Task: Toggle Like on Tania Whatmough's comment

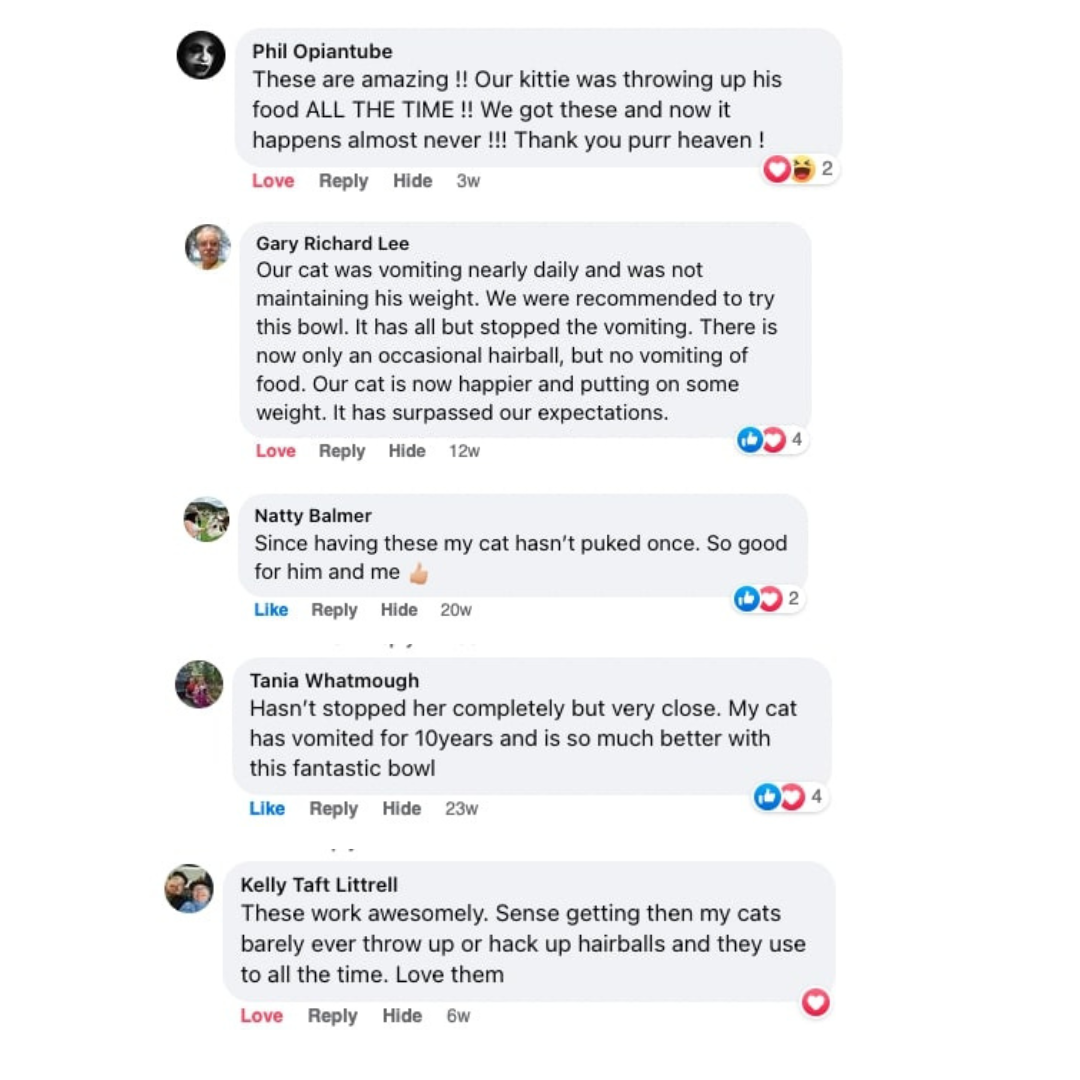Action: (267, 809)
